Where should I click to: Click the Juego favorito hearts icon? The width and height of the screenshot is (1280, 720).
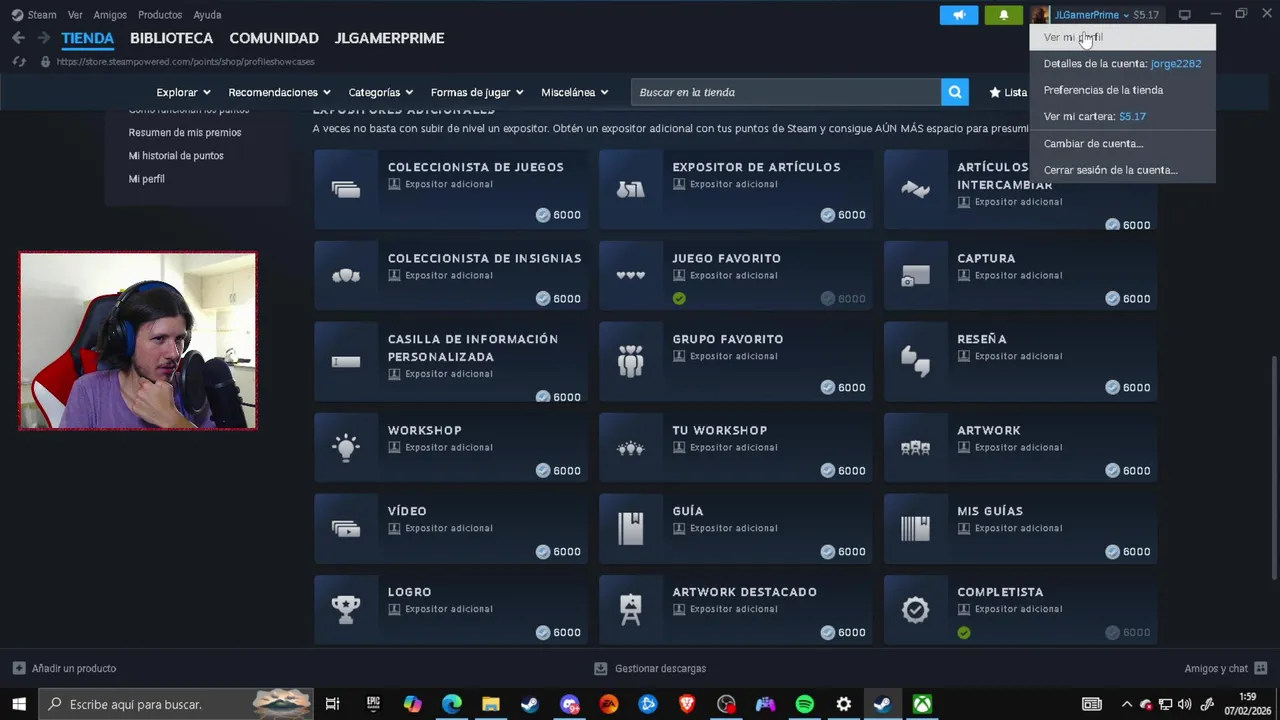tap(631, 275)
